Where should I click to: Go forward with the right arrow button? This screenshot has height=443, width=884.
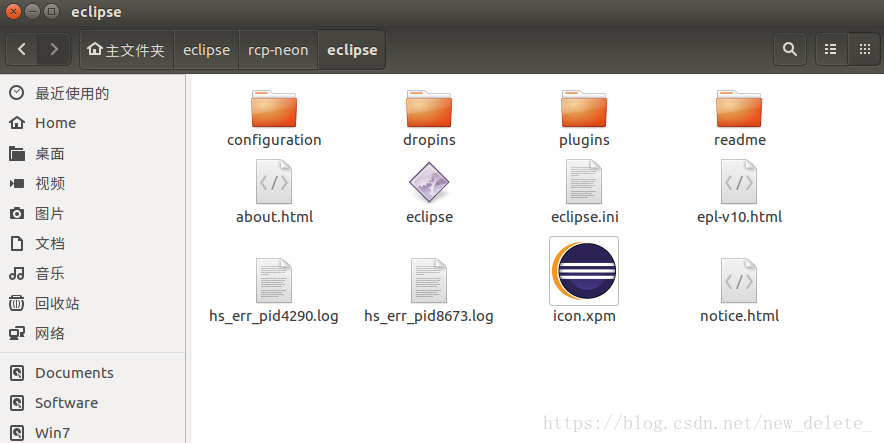point(54,50)
